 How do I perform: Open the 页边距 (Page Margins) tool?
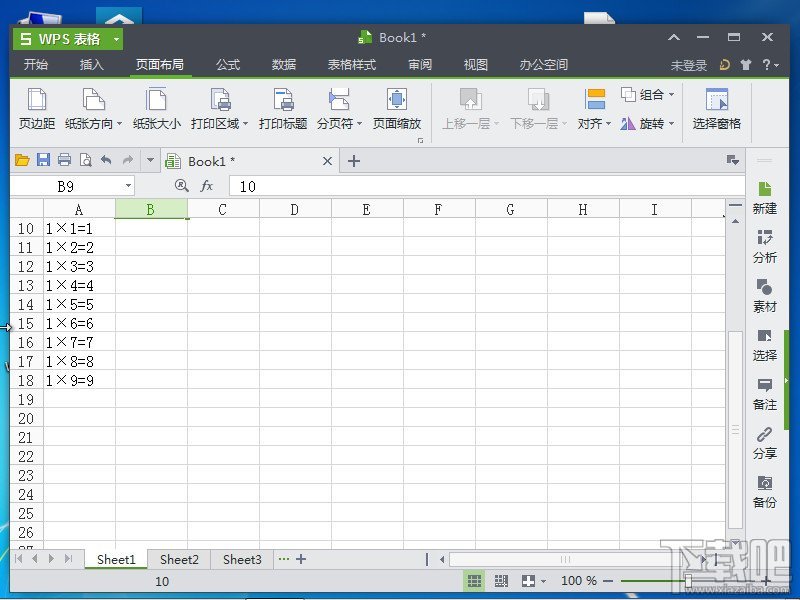(x=36, y=108)
